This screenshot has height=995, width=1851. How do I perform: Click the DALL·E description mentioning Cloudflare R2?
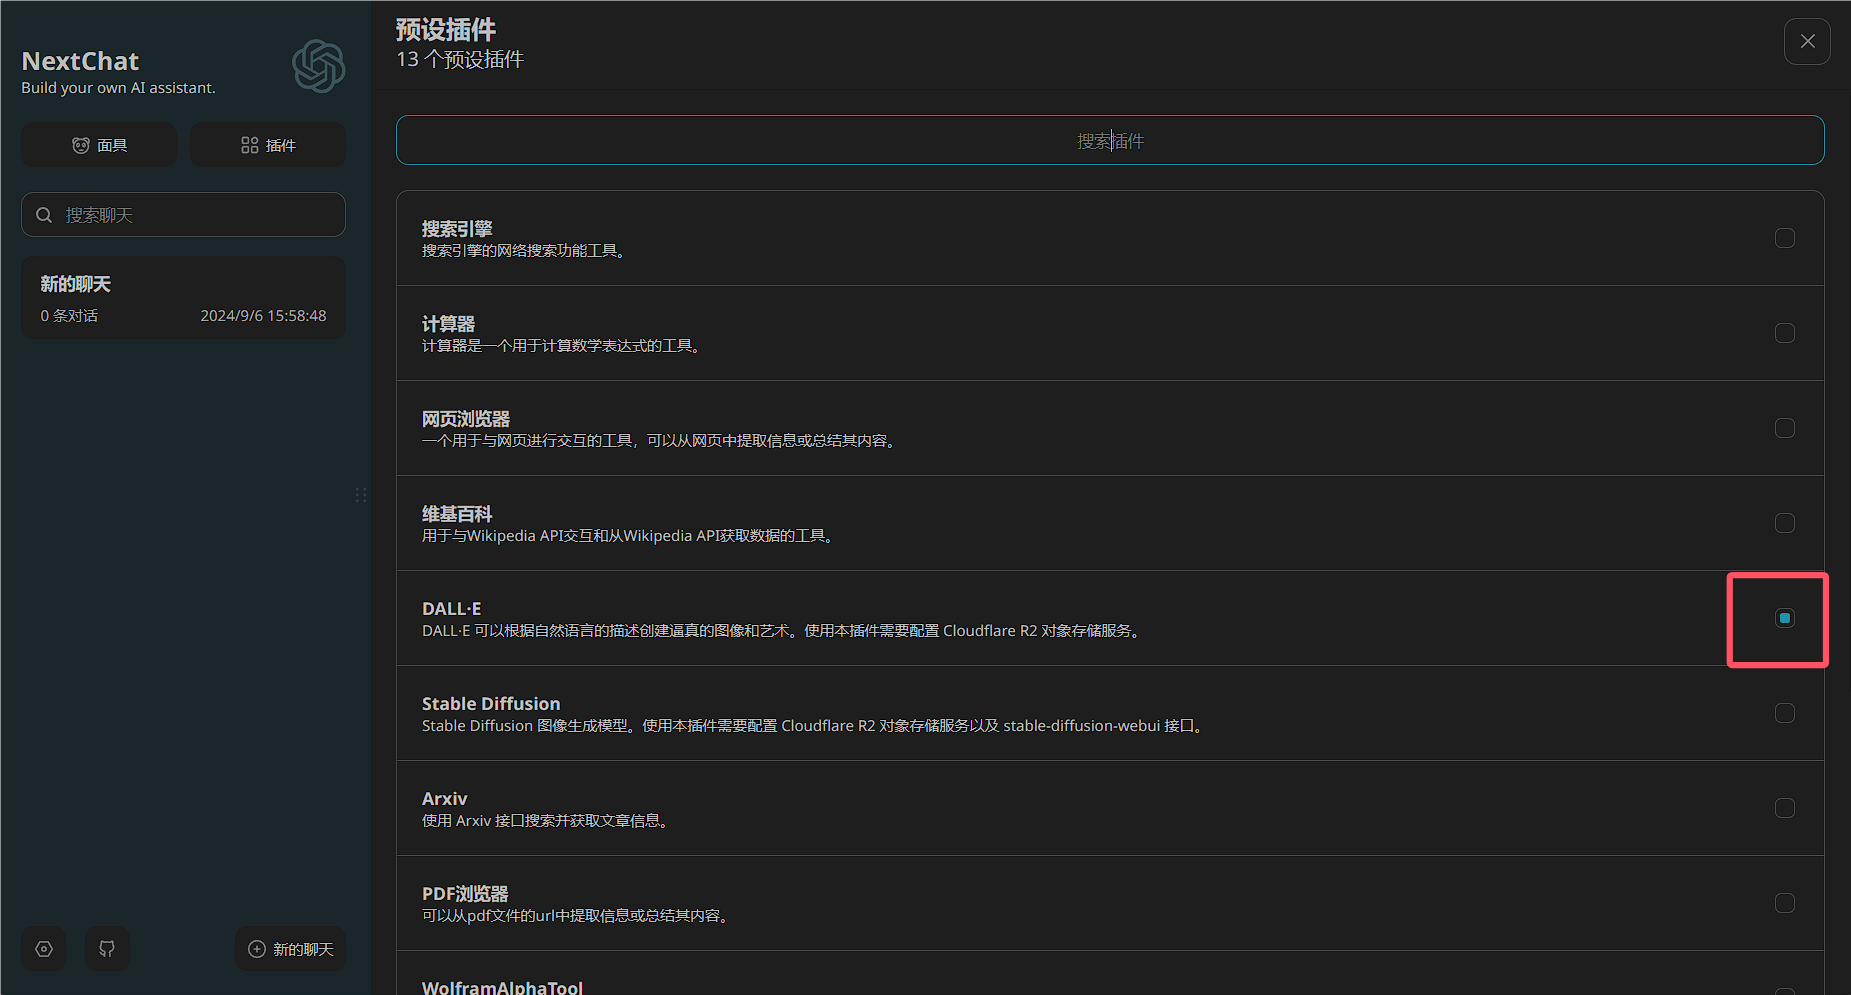click(x=783, y=631)
